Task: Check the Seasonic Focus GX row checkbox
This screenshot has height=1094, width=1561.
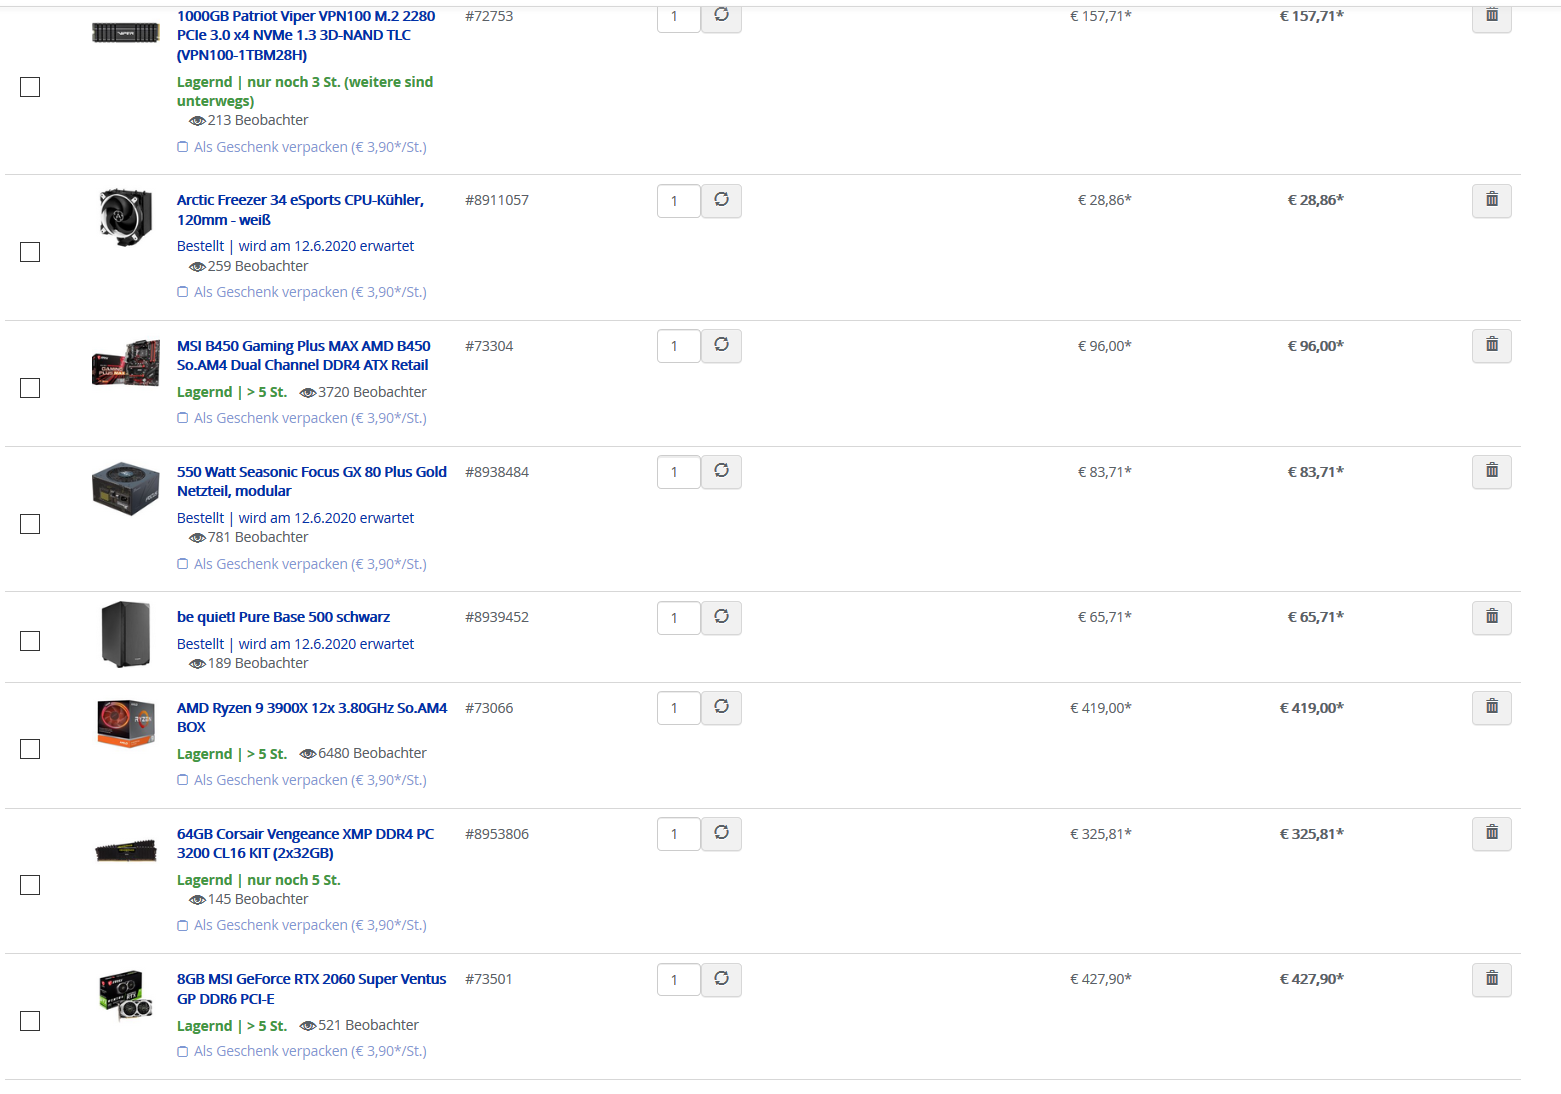Action: (30, 524)
